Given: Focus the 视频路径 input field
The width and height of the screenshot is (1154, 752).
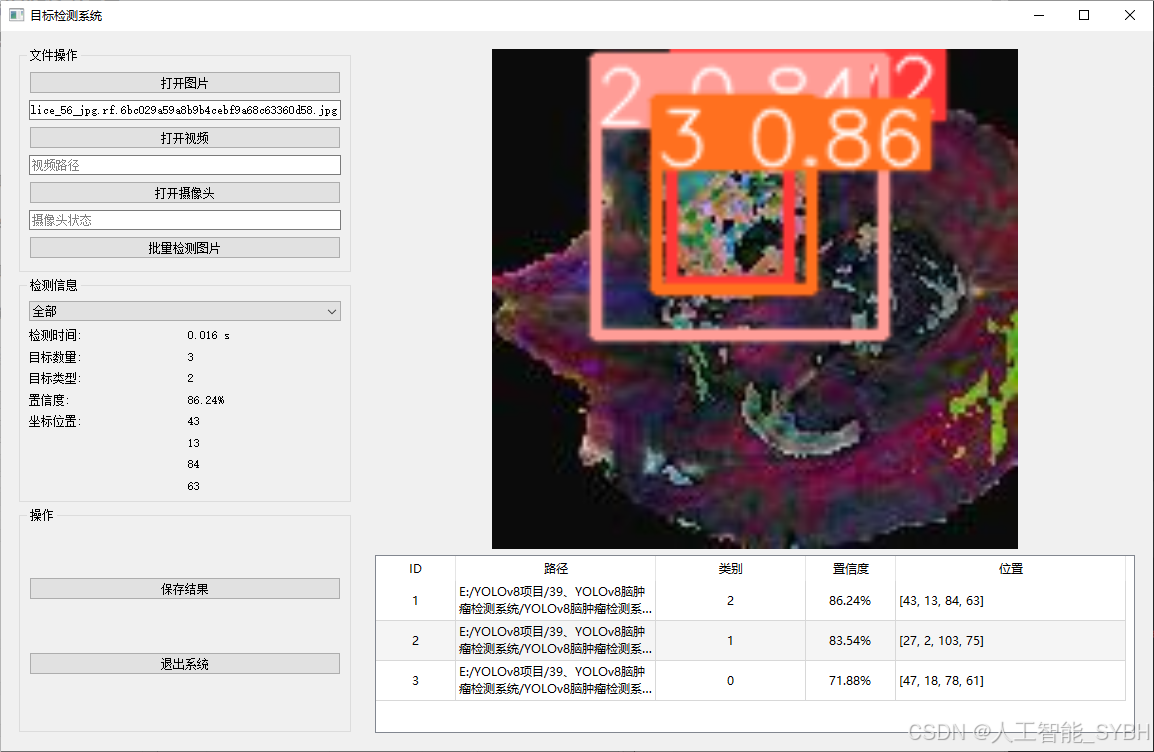Looking at the screenshot, I should [185, 165].
